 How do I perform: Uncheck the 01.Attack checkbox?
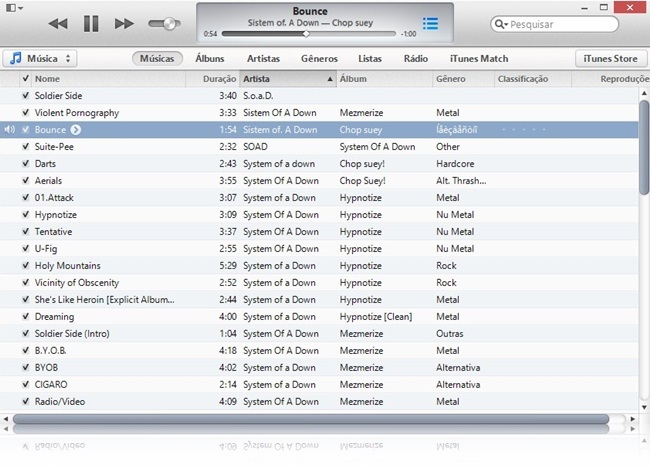pos(26,197)
